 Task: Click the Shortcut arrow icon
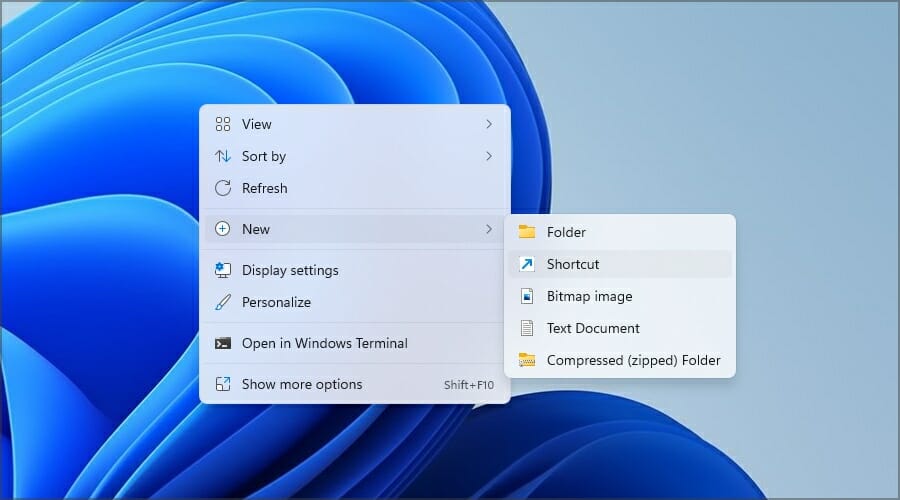pyautogui.click(x=526, y=264)
